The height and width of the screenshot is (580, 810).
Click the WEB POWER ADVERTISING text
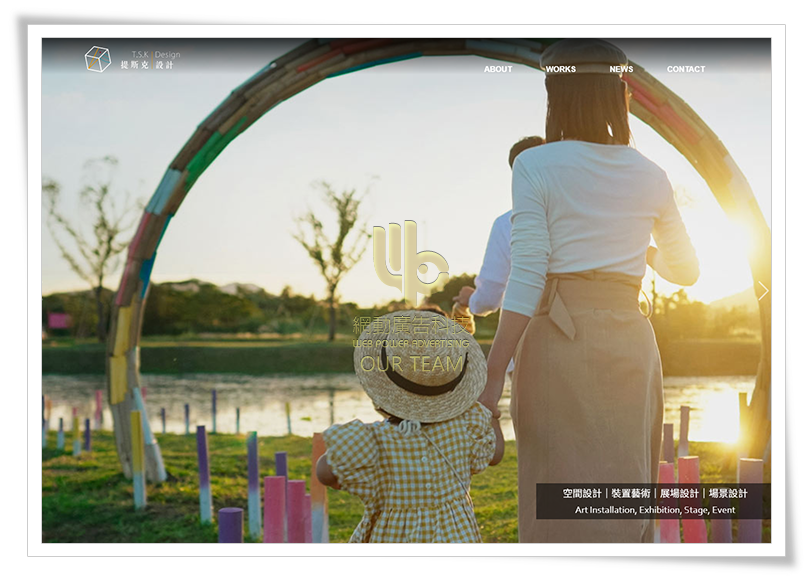click(411, 344)
